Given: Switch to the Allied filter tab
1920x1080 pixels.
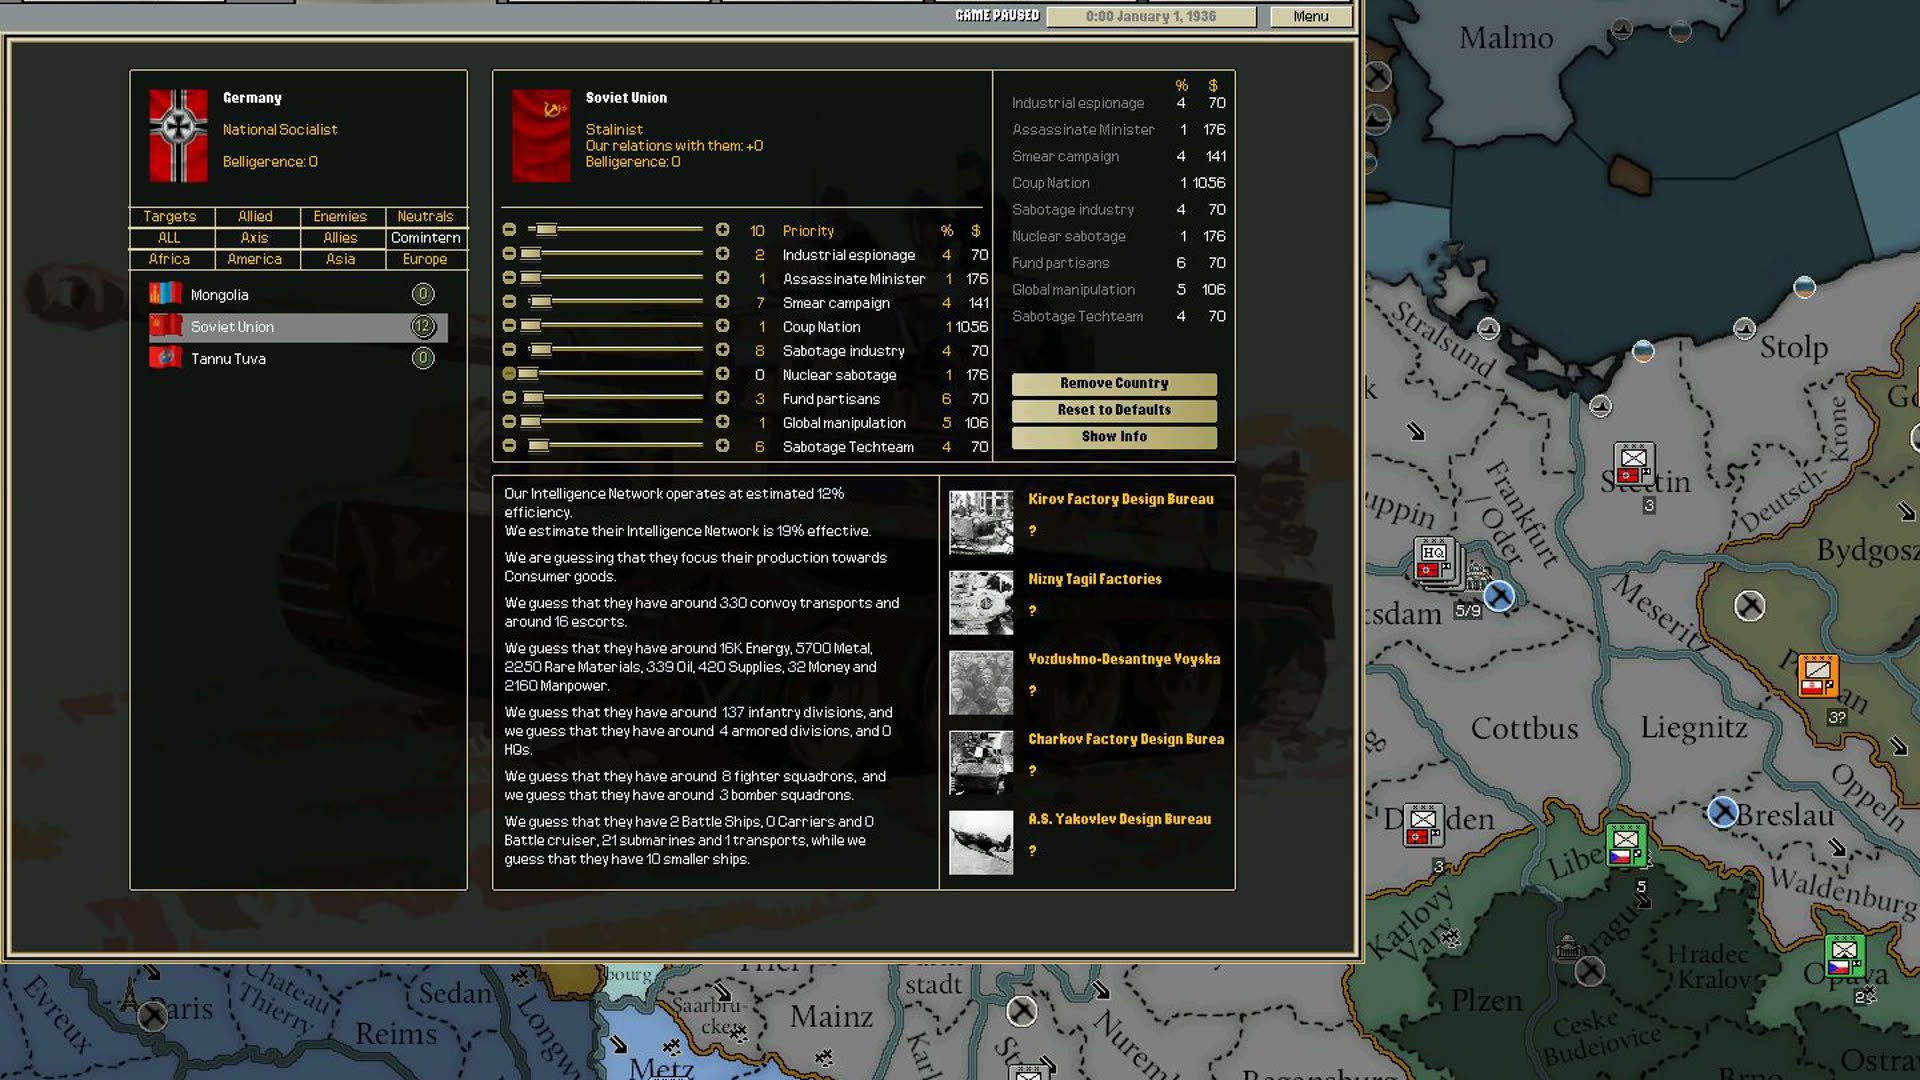Looking at the screenshot, I should pyautogui.click(x=255, y=216).
